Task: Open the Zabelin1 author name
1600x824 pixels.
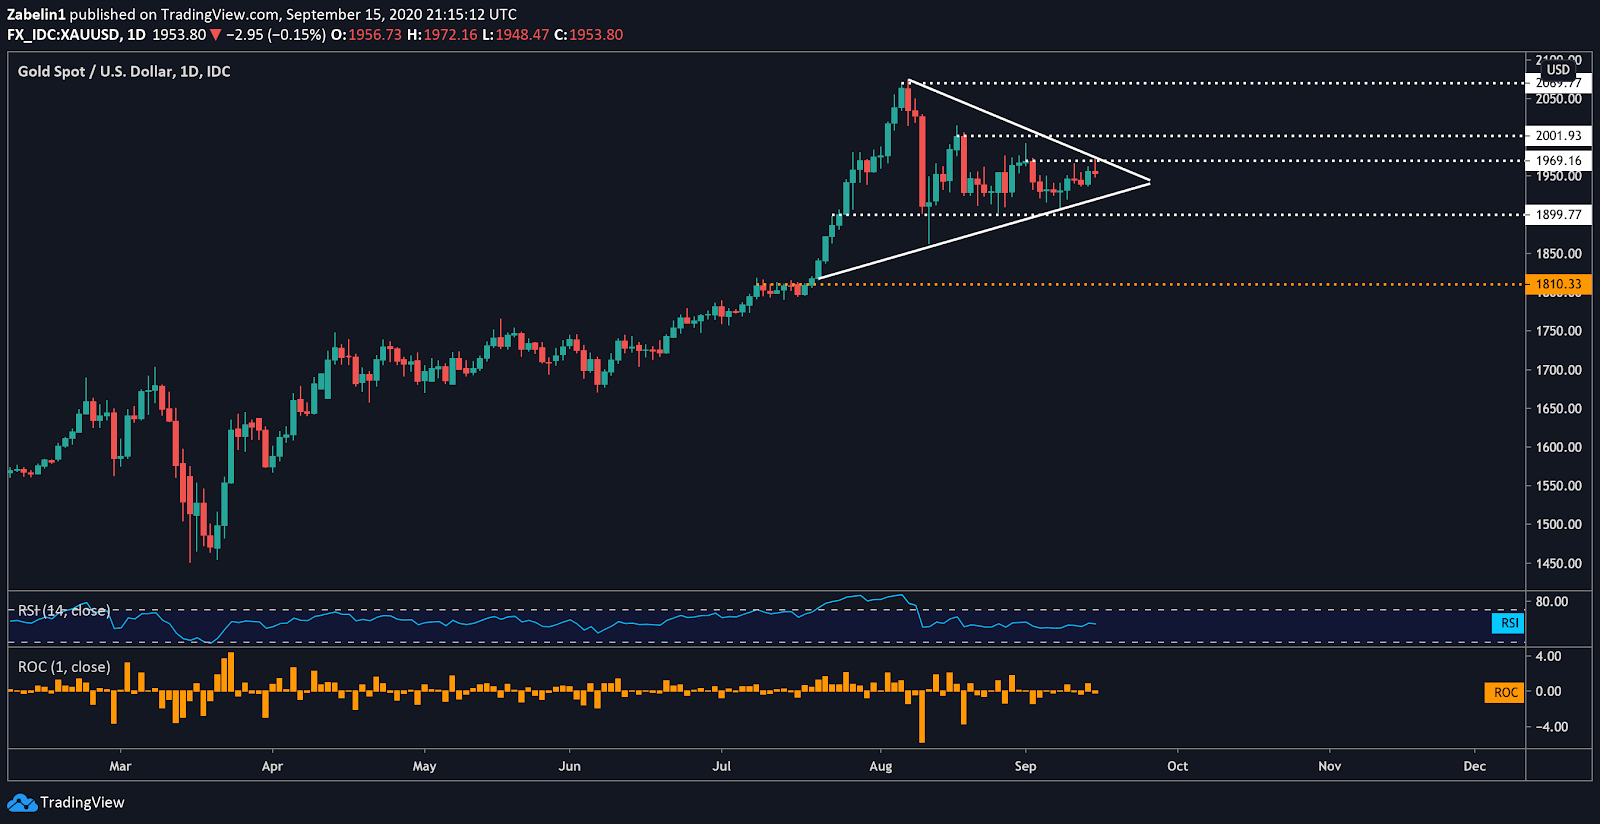Action: (36, 14)
